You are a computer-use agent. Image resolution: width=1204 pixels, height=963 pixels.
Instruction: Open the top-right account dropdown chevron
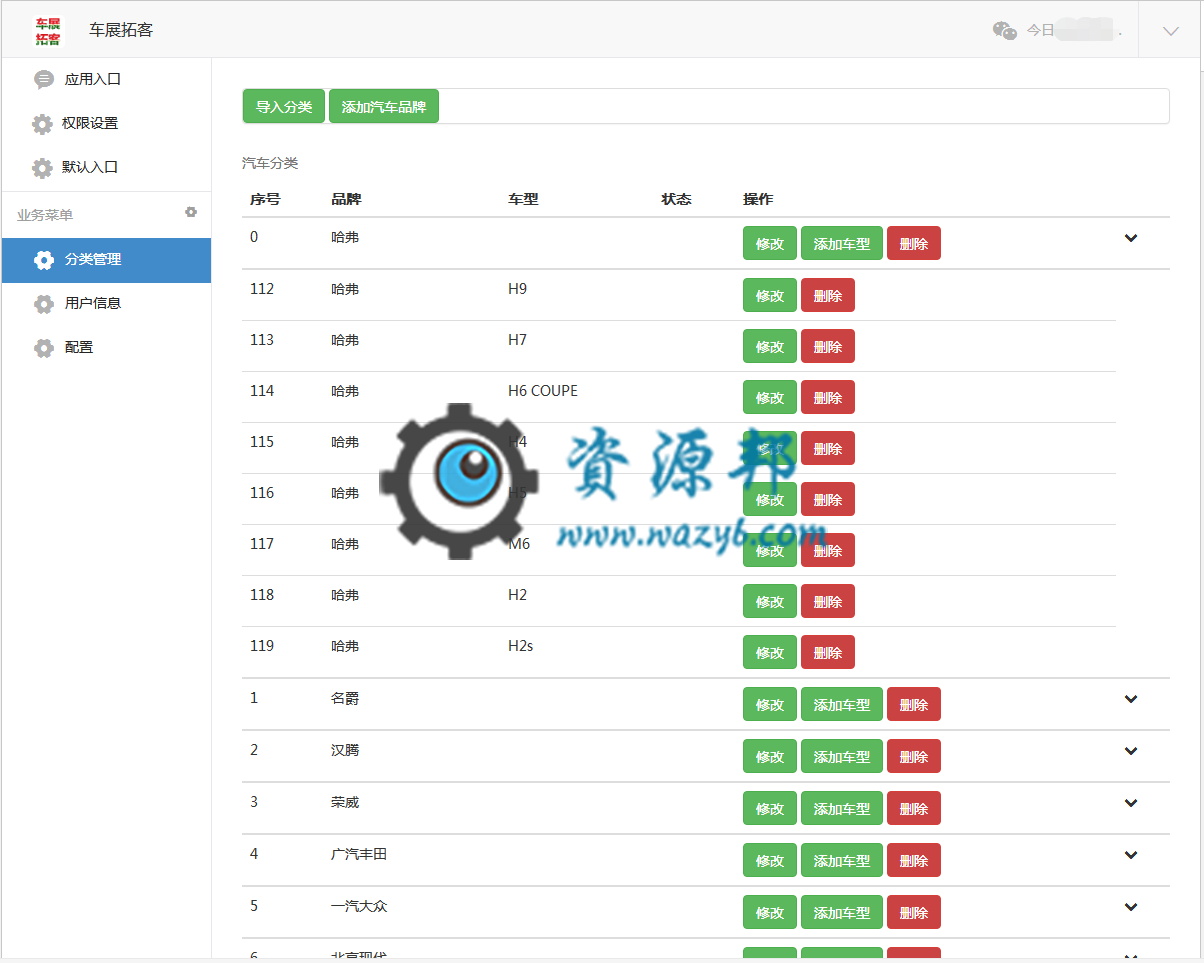click(1171, 30)
